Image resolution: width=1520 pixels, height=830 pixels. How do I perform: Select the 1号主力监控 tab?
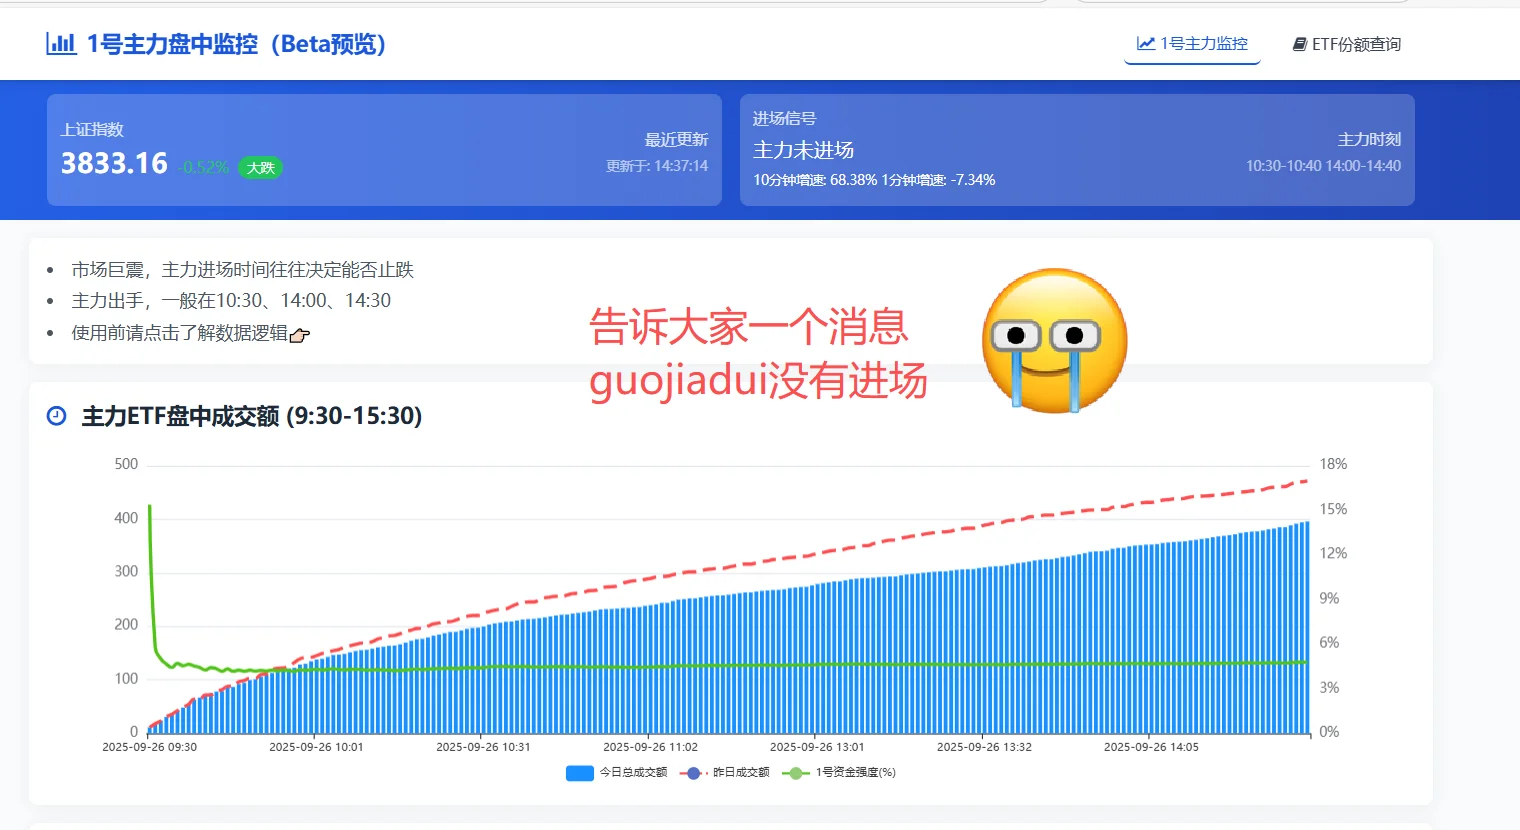tap(1192, 44)
